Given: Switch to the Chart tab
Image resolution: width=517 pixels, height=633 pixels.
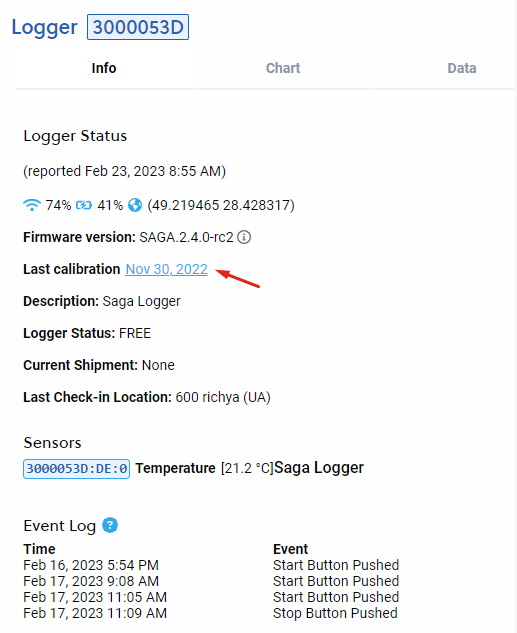Looking at the screenshot, I should click(283, 68).
